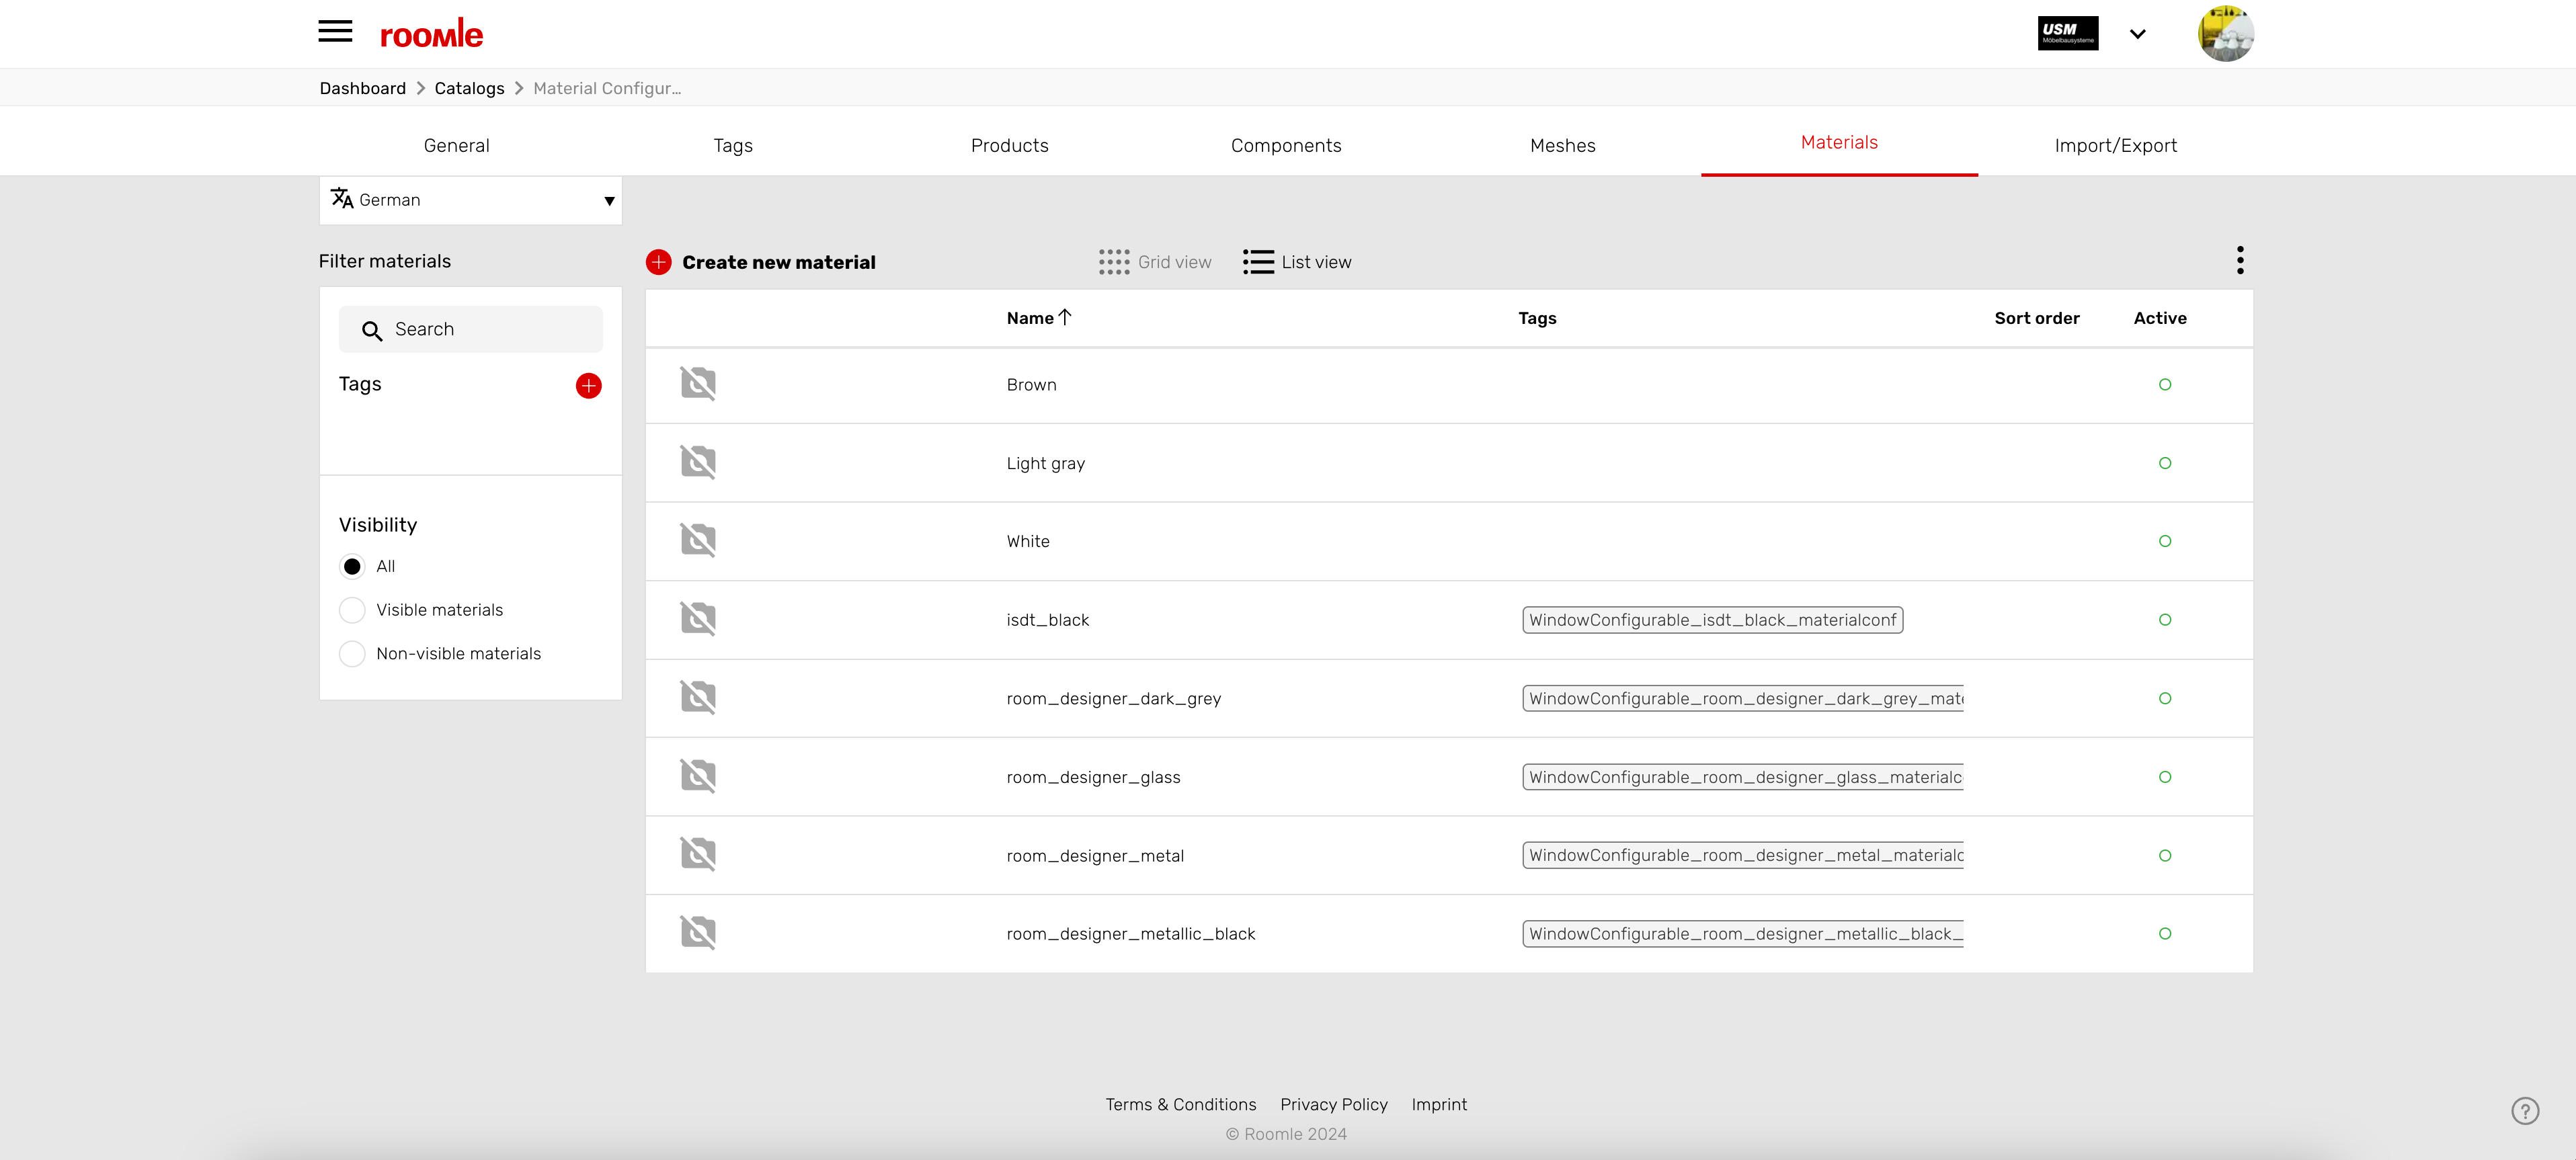
Task: Open the German language dropdown
Action: point(471,201)
